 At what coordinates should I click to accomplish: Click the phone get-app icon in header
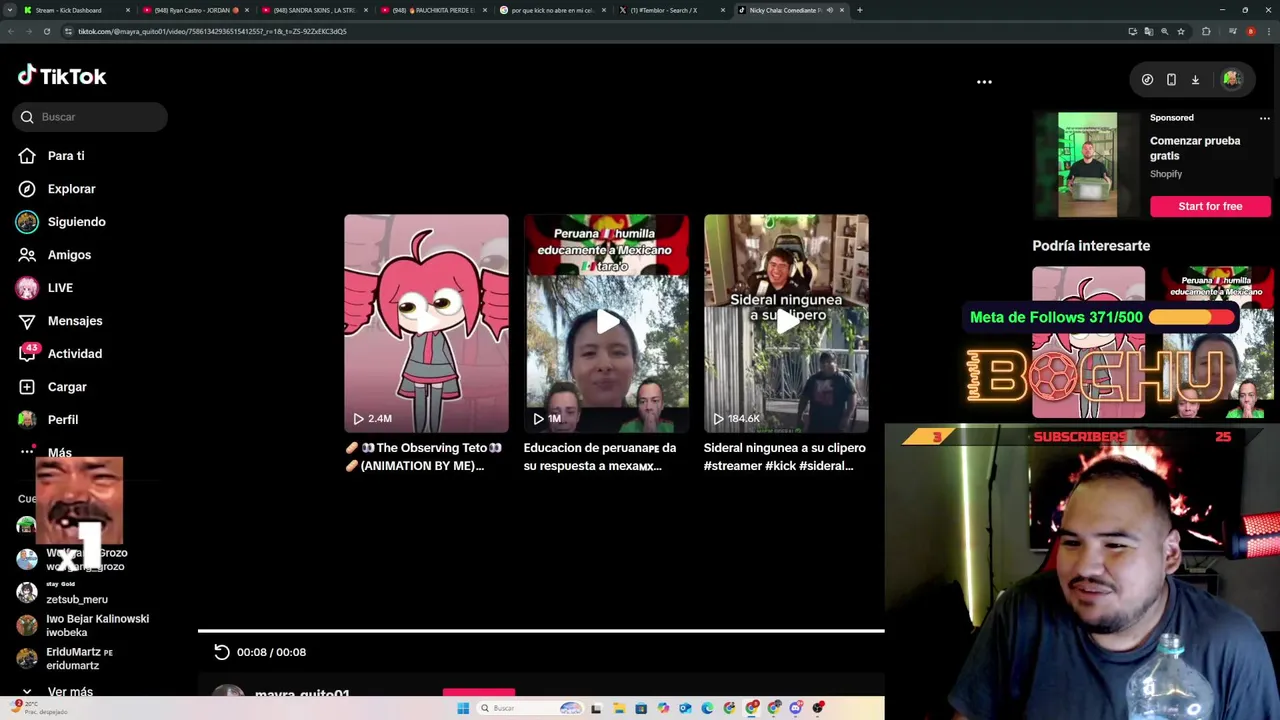1171,80
